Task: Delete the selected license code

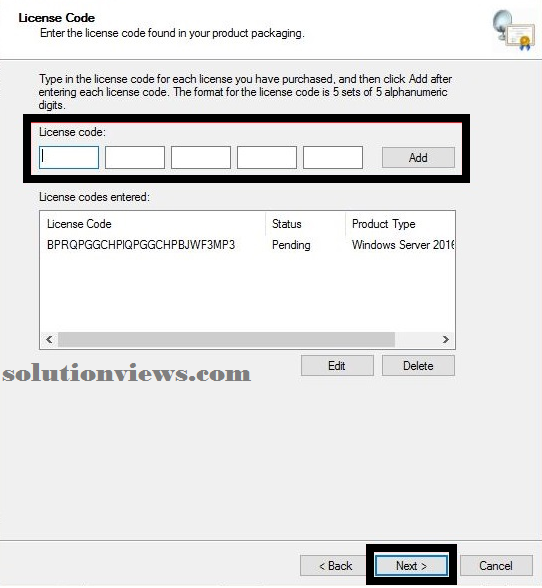Action: point(418,366)
